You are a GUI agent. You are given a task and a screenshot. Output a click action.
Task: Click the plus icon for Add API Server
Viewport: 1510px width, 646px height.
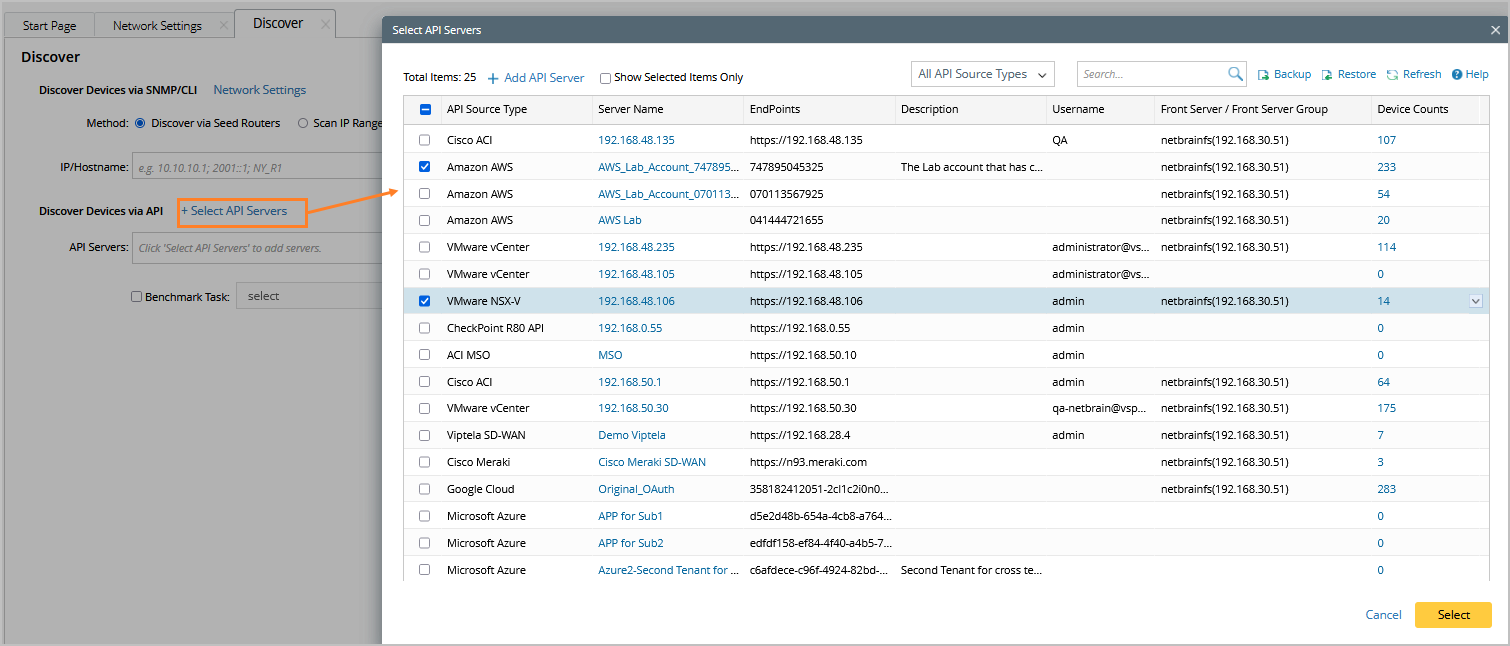(x=493, y=78)
